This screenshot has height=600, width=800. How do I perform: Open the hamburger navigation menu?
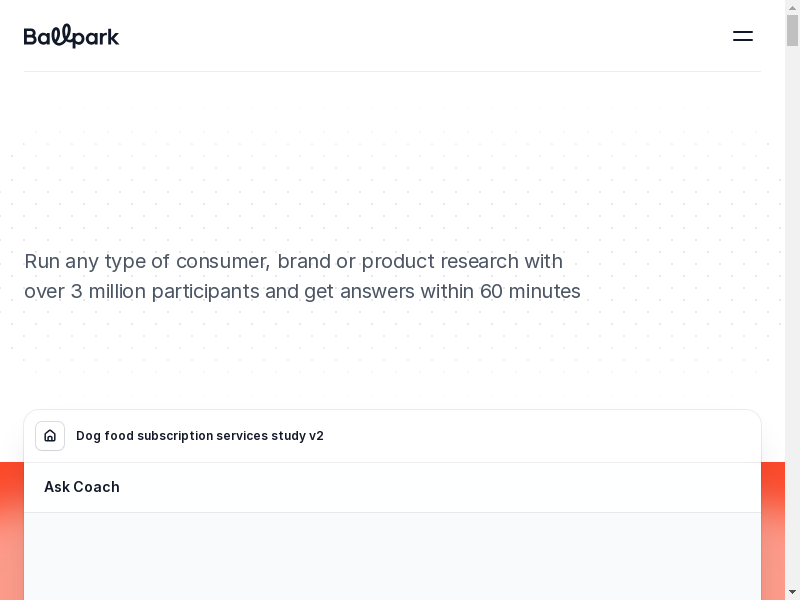742,36
